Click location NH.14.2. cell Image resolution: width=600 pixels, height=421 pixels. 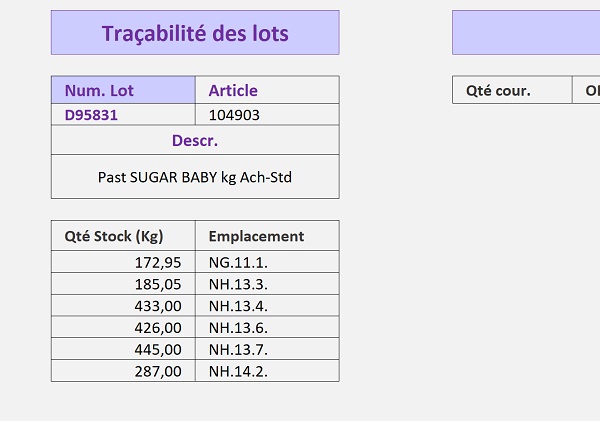(267, 371)
